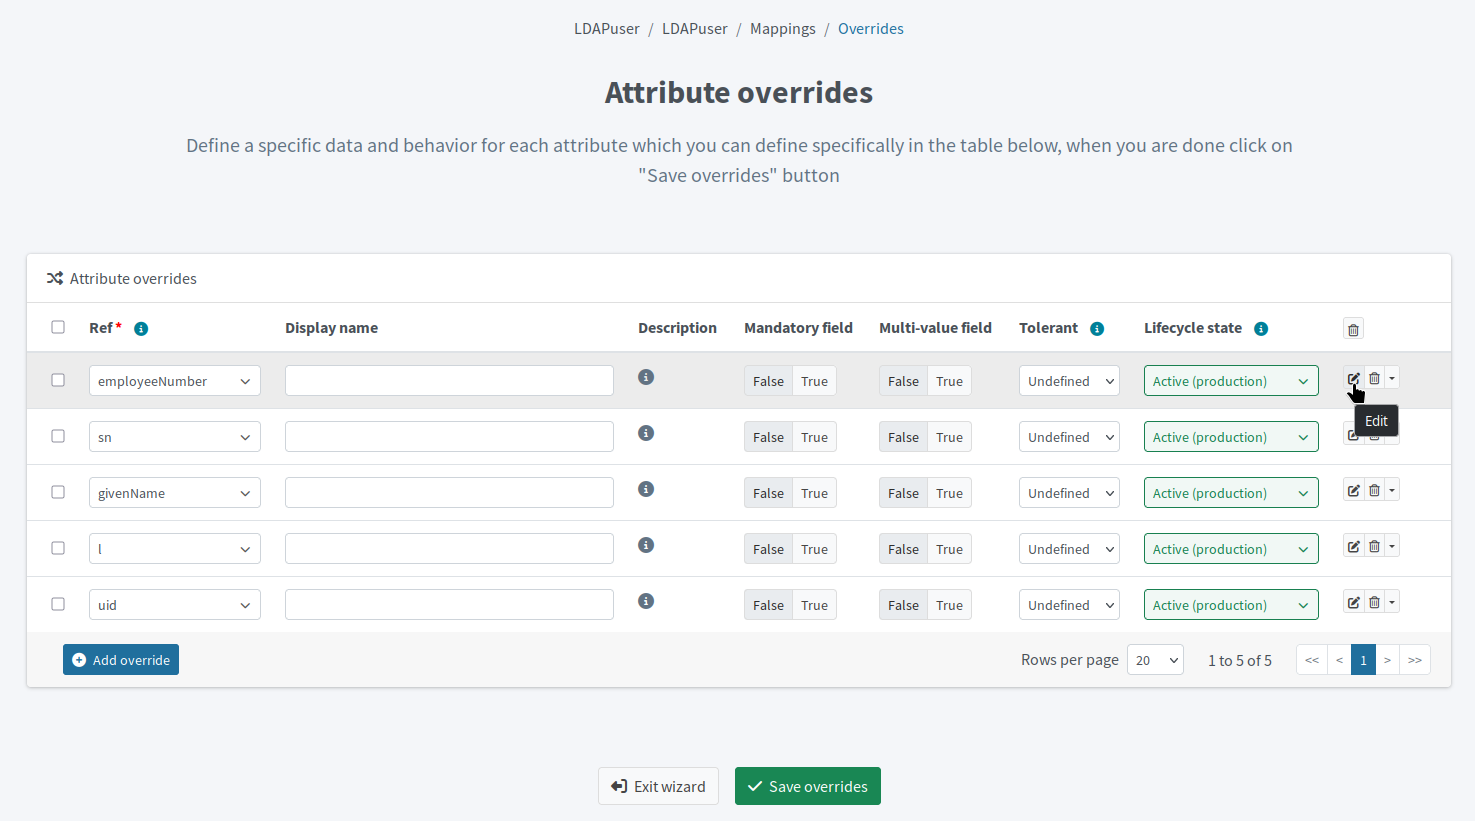
Task: Click the info icon next to Tolerant header
Action: [x=1097, y=328]
